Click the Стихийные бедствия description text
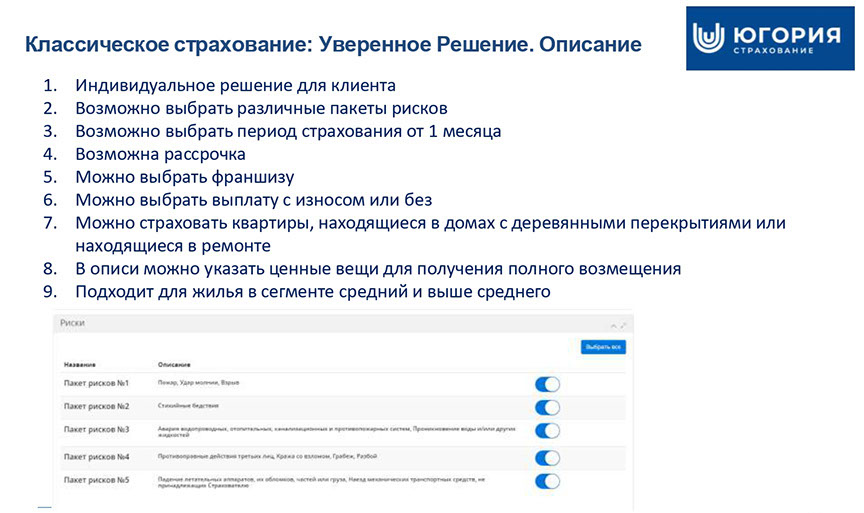 coord(188,406)
